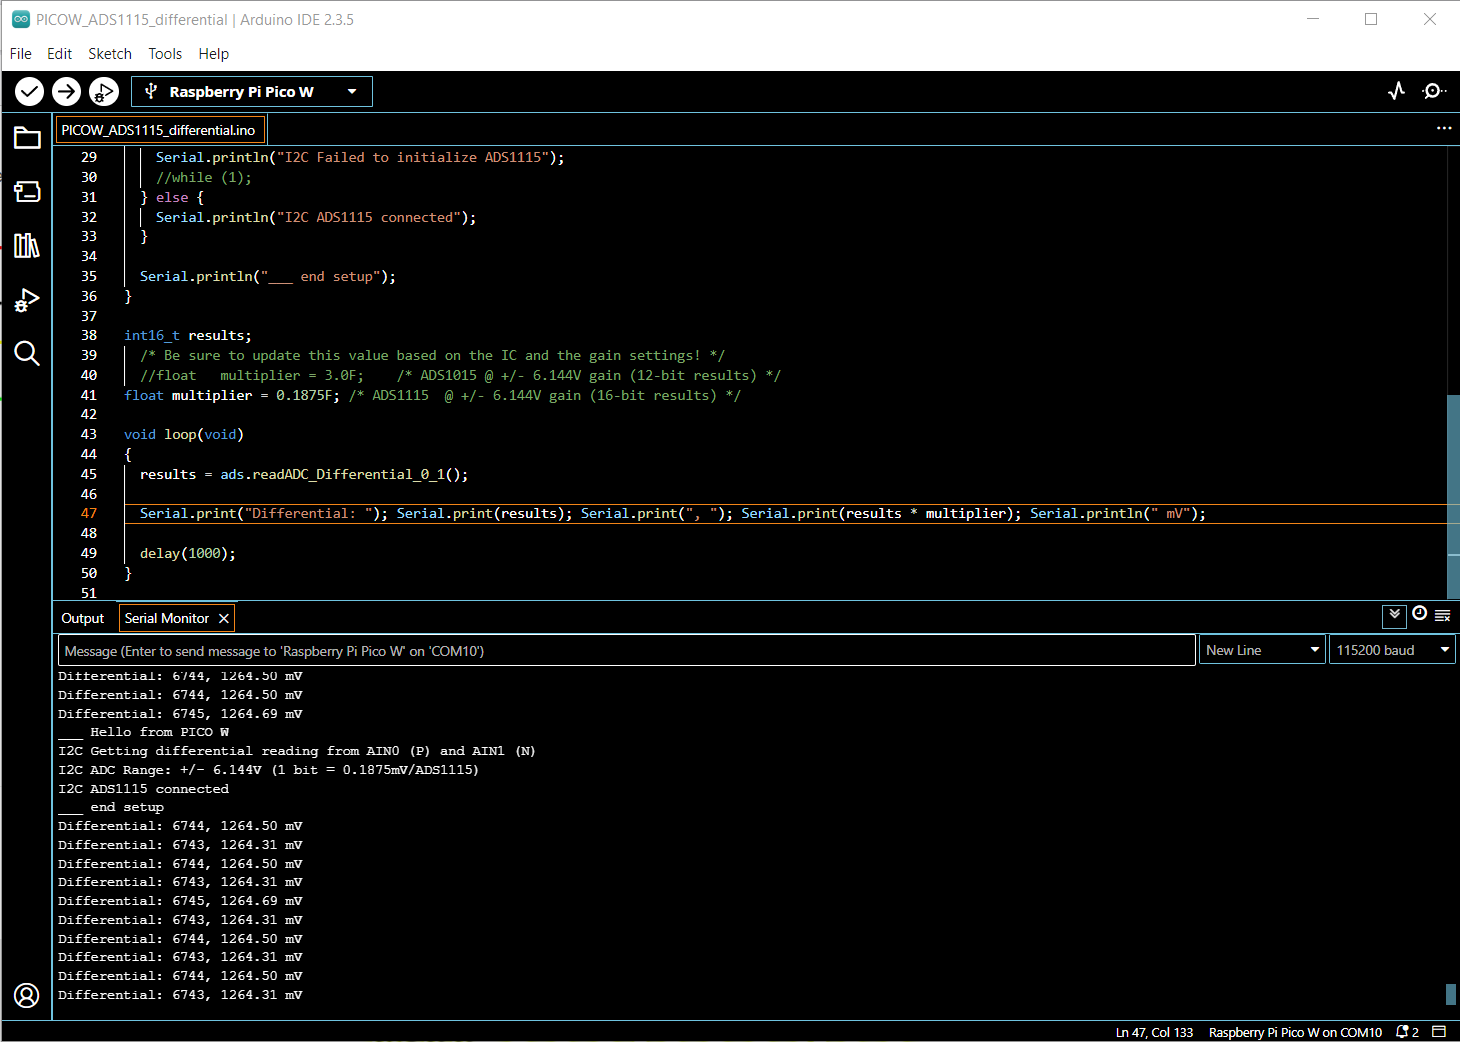1460x1042 pixels.
Task: Click 'Raspberry Pi Pico W on COM10' status text
Action: coord(1295,1032)
